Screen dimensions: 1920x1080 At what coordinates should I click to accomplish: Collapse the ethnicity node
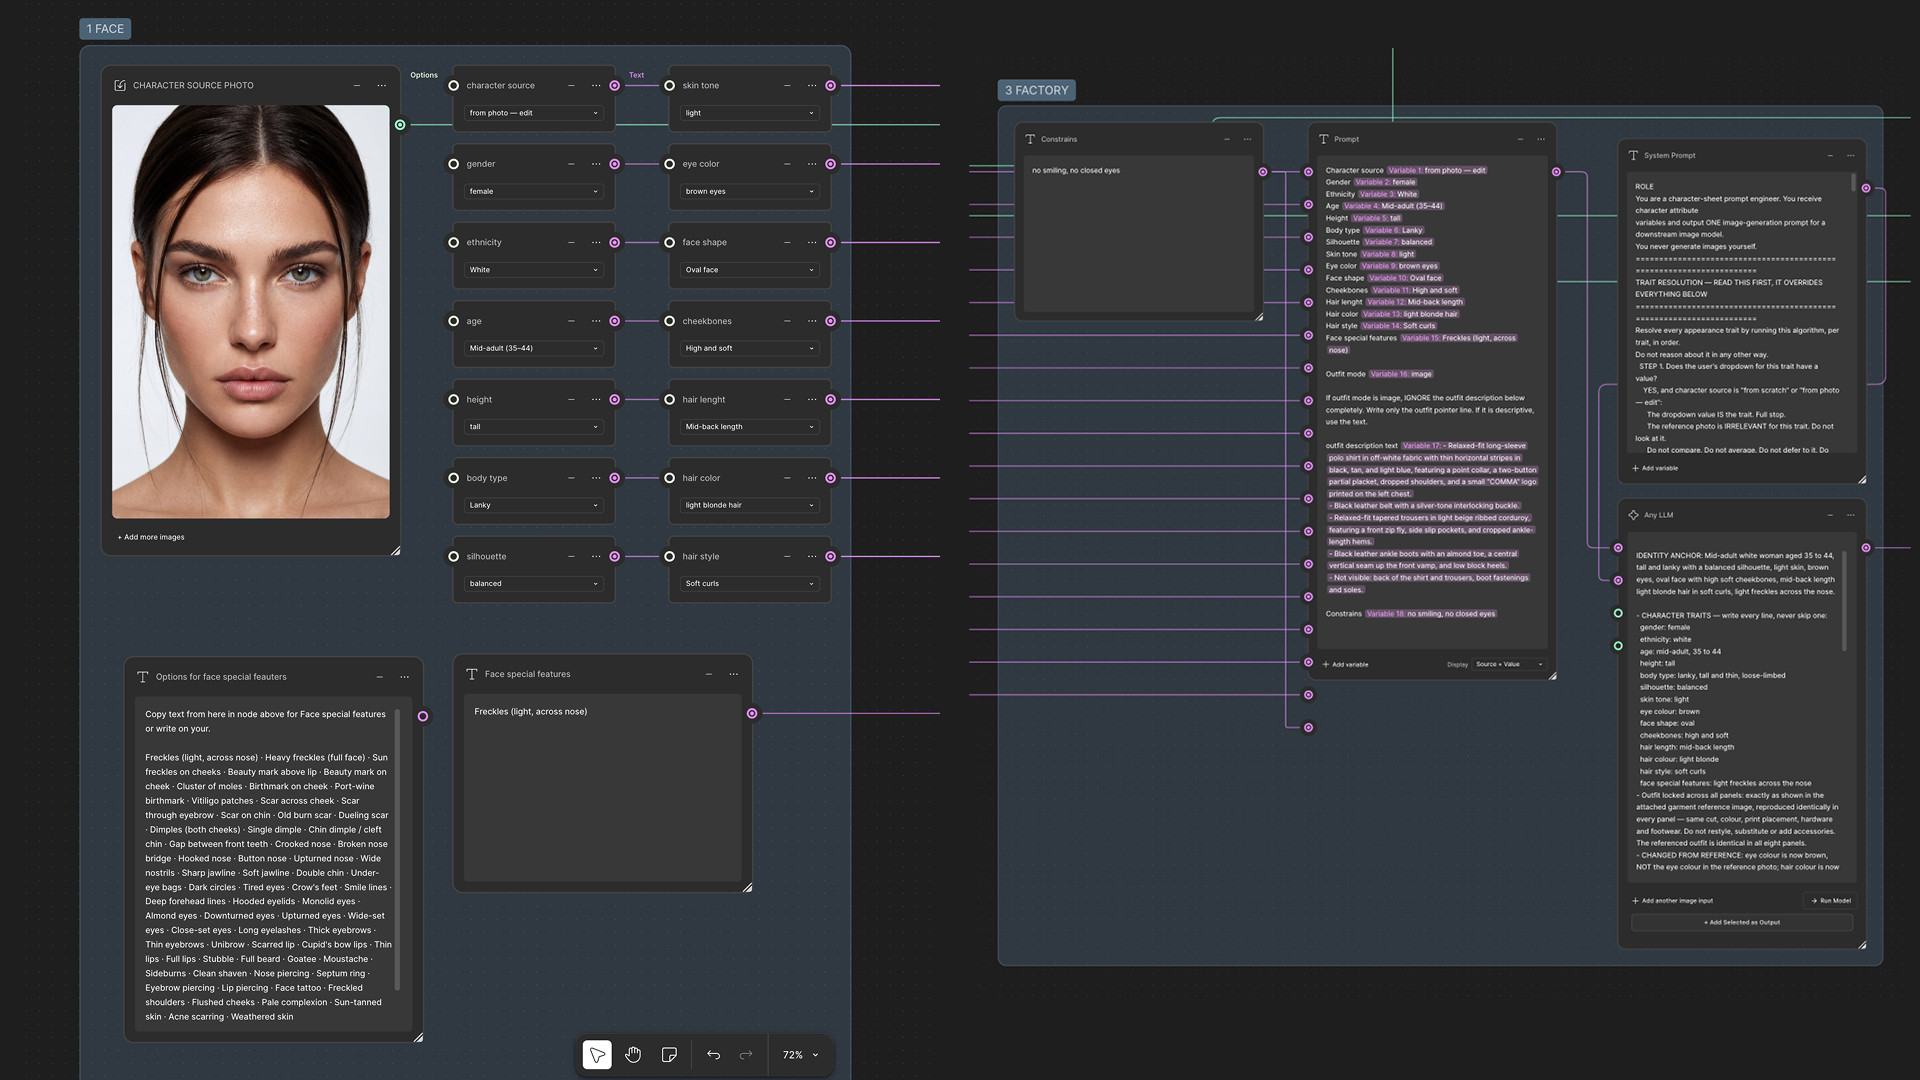pos(571,242)
